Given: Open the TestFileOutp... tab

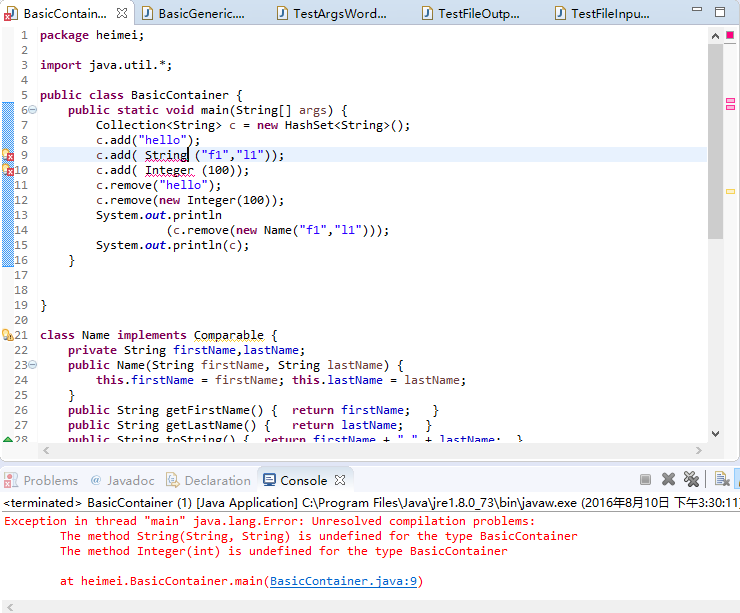Looking at the screenshot, I should pos(479,14).
